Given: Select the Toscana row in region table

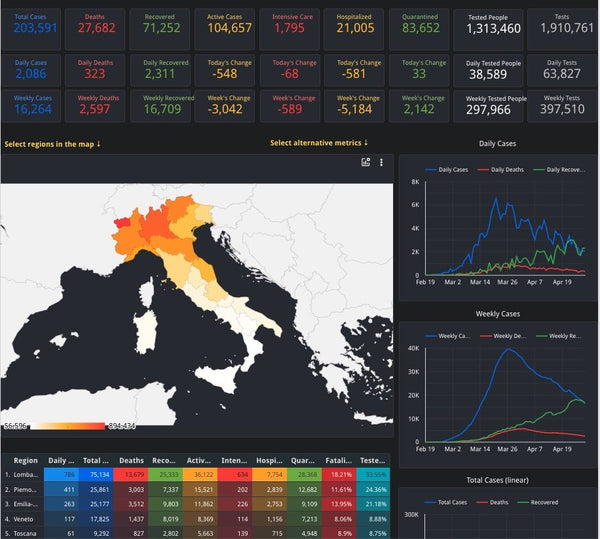Looking at the screenshot, I should 196,533.
